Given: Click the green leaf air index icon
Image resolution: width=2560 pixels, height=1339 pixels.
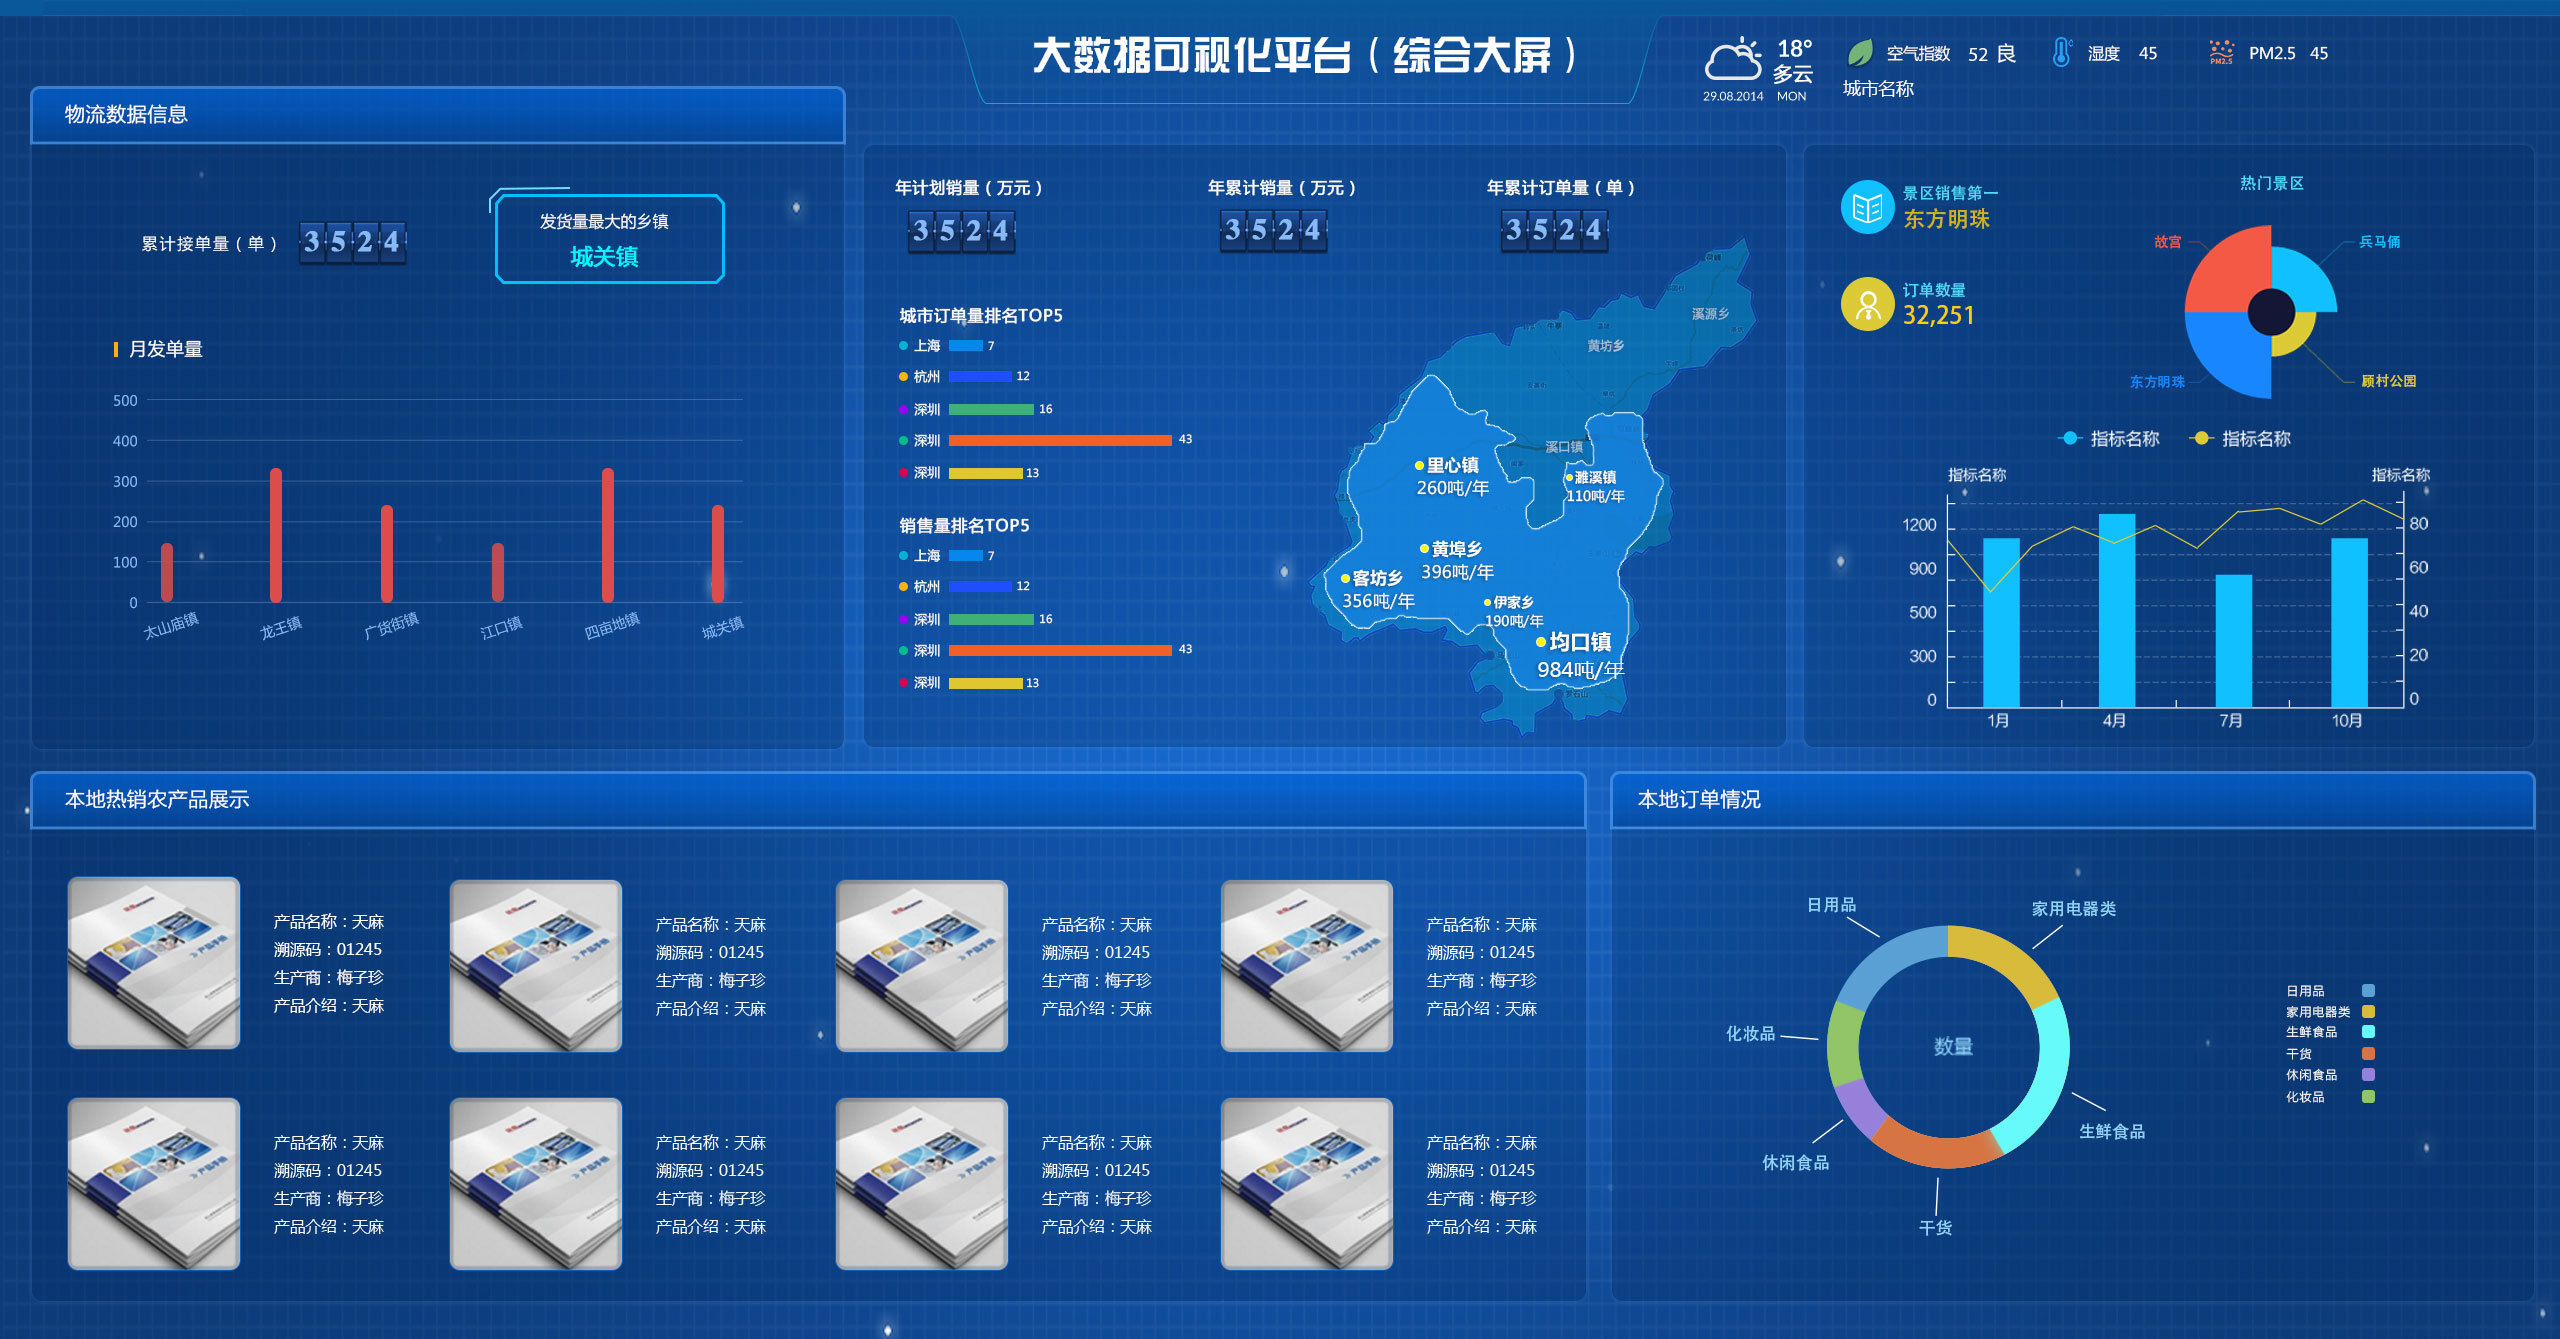Looking at the screenshot, I should [x=1860, y=53].
